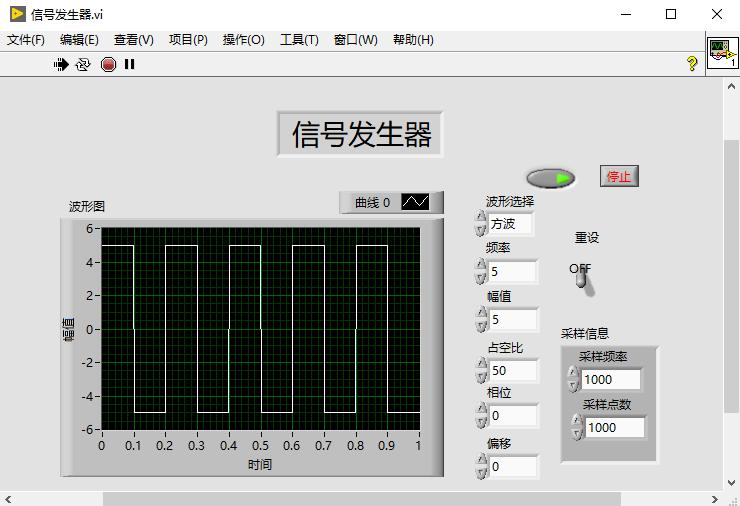The width and height of the screenshot is (740, 506).
Task: Click the 采样信息 cluster label
Action: 585,334
